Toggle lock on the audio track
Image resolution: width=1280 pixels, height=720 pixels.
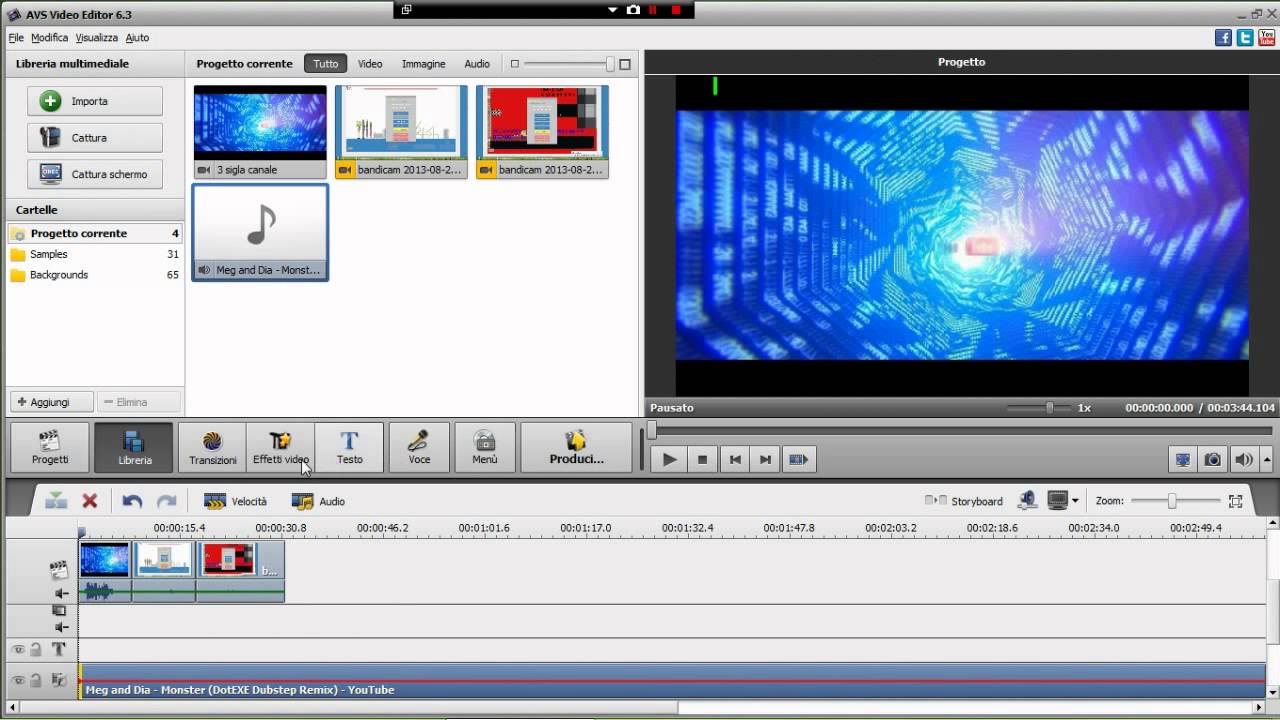click(36, 681)
